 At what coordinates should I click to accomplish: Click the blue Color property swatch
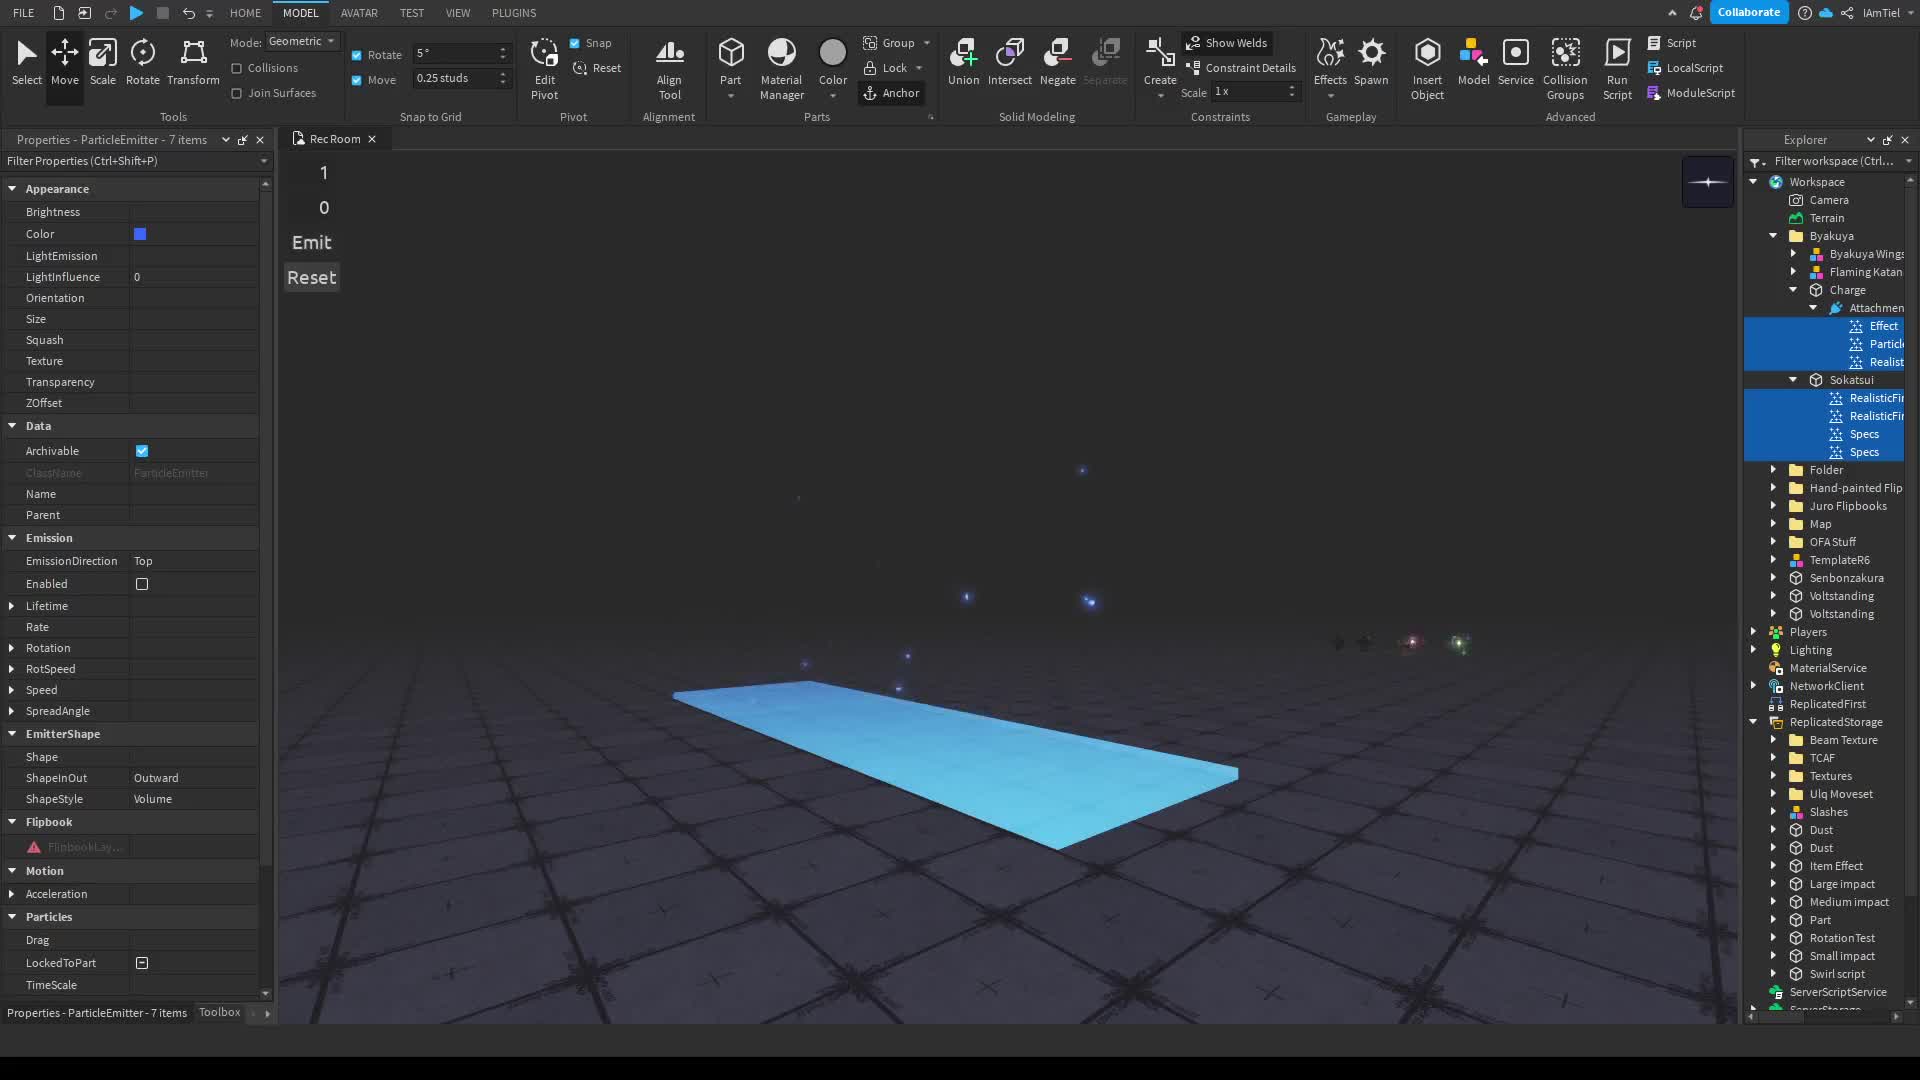click(140, 234)
